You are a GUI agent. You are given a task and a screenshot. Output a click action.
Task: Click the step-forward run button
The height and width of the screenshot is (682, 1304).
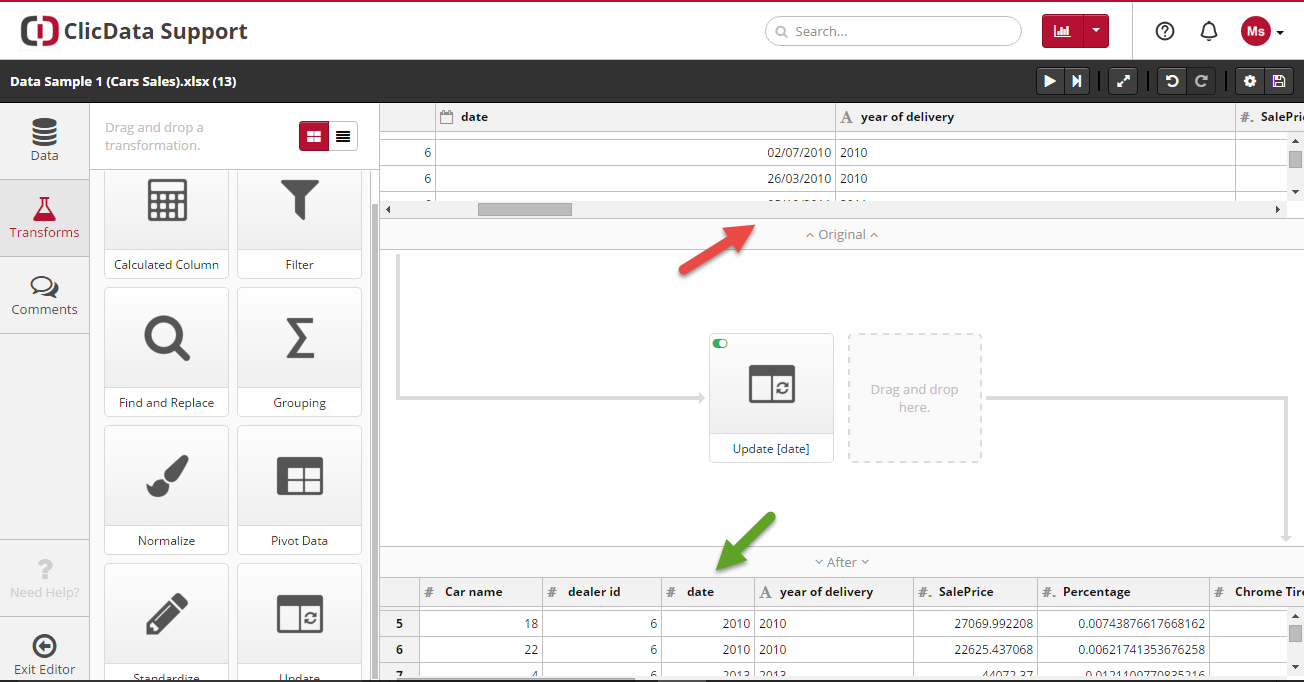1076,81
